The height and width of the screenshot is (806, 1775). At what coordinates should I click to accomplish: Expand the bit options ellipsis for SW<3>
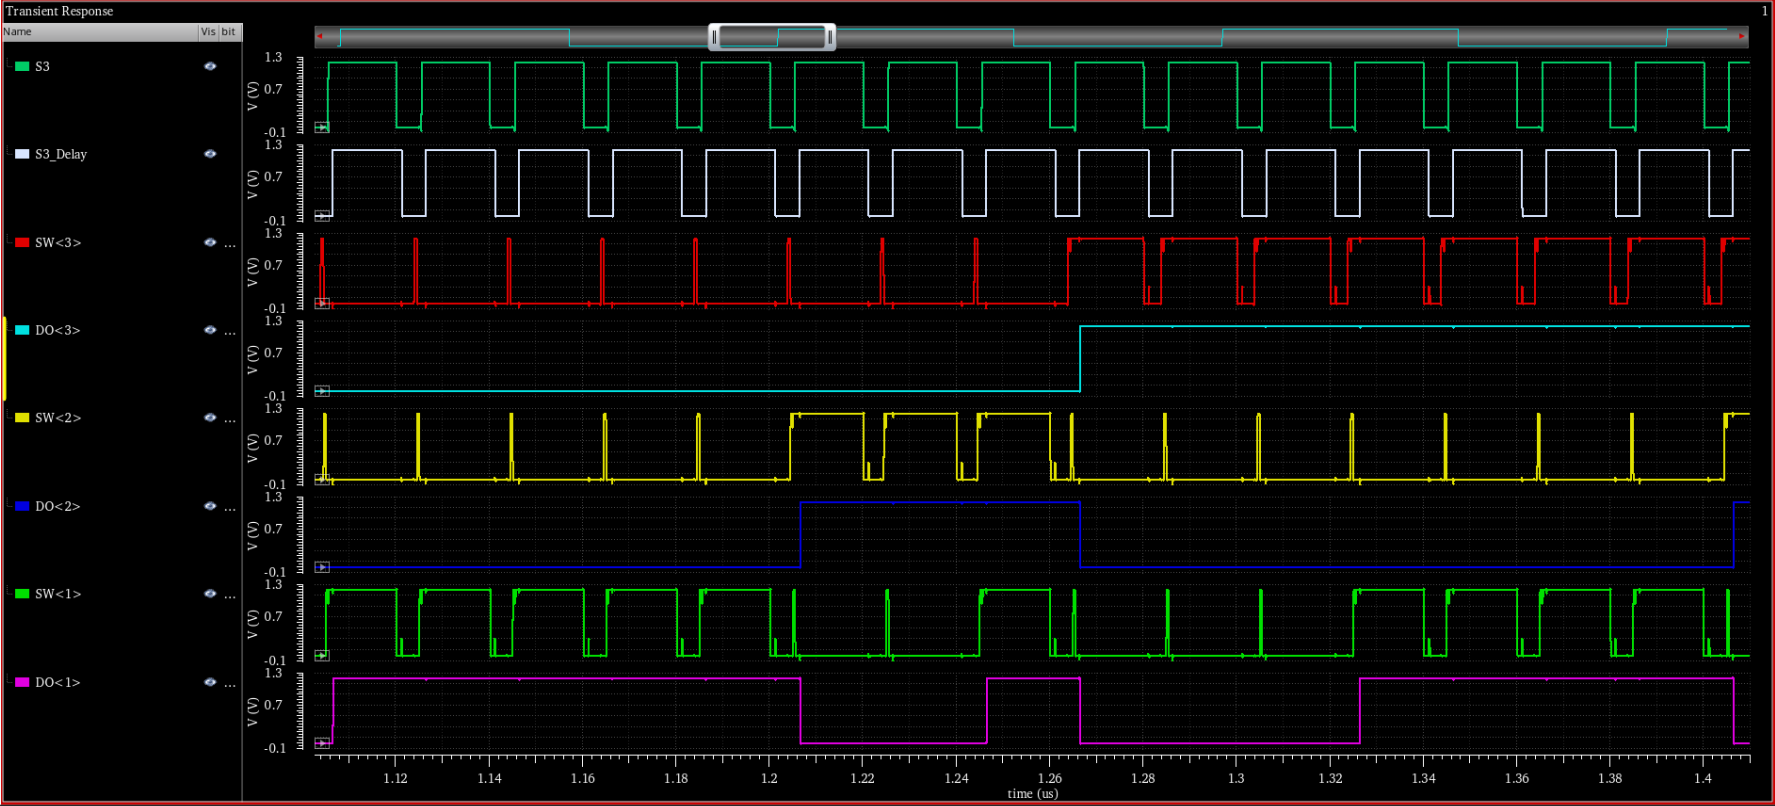[x=230, y=244]
